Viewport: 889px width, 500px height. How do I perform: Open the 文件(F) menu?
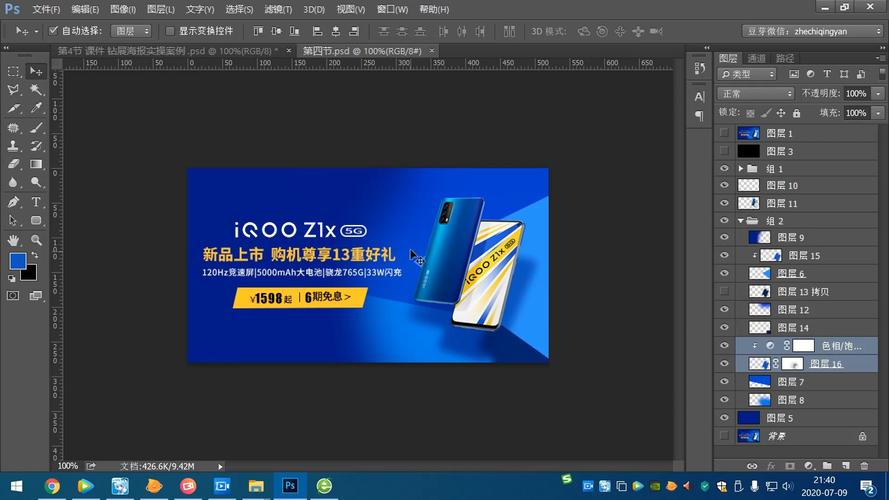[x=46, y=10]
